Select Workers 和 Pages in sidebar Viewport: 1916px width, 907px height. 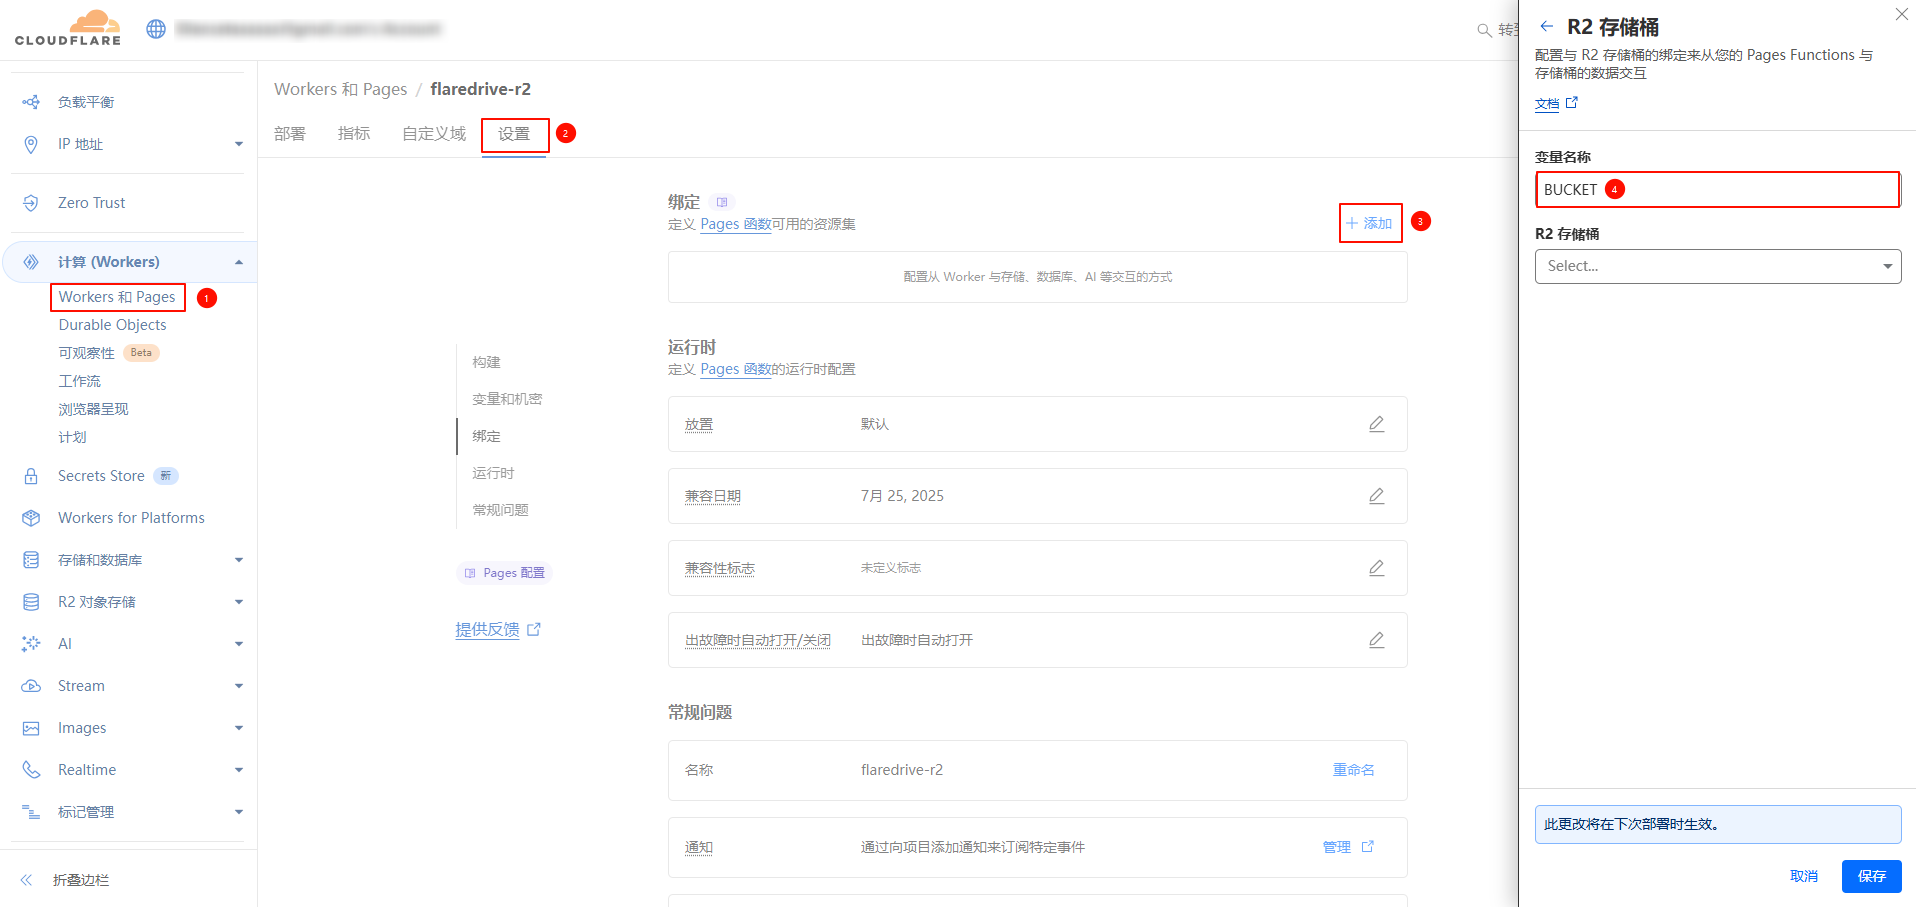point(117,297)
